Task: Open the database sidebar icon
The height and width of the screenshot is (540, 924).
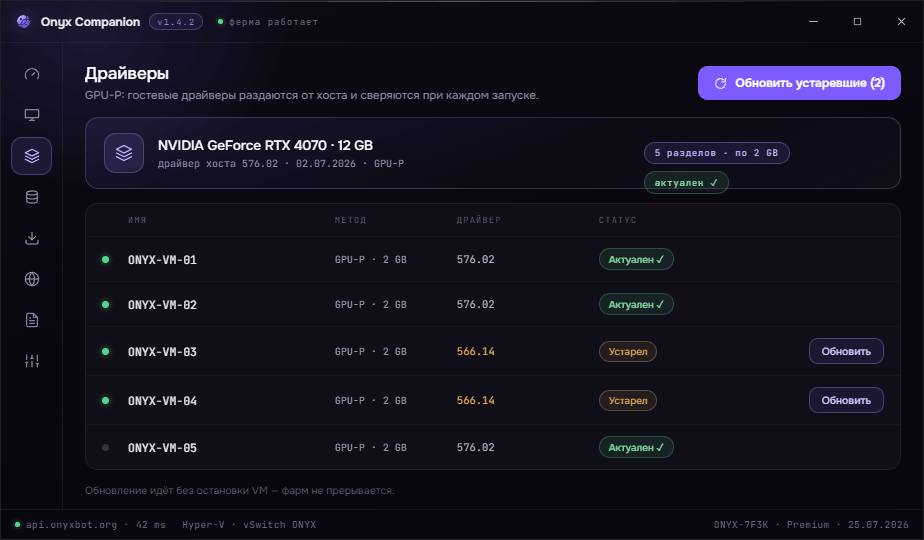Action: coord(32,197)
